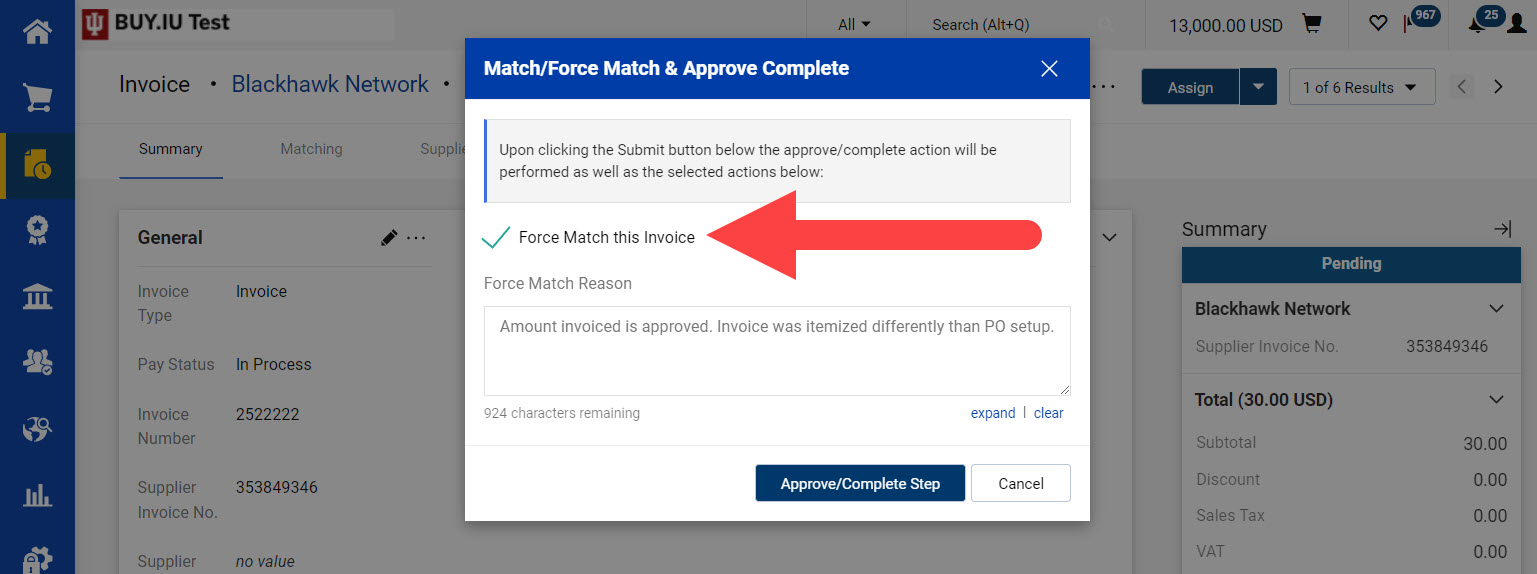Switch to the Matching tab
Image resolution: width=1537 pixels, height=574 pixels.
click(311, 149)
